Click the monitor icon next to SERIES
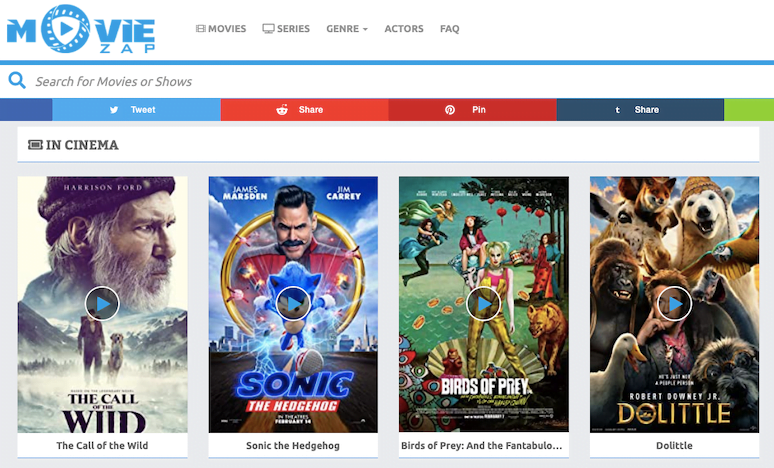 pos(268,29)
